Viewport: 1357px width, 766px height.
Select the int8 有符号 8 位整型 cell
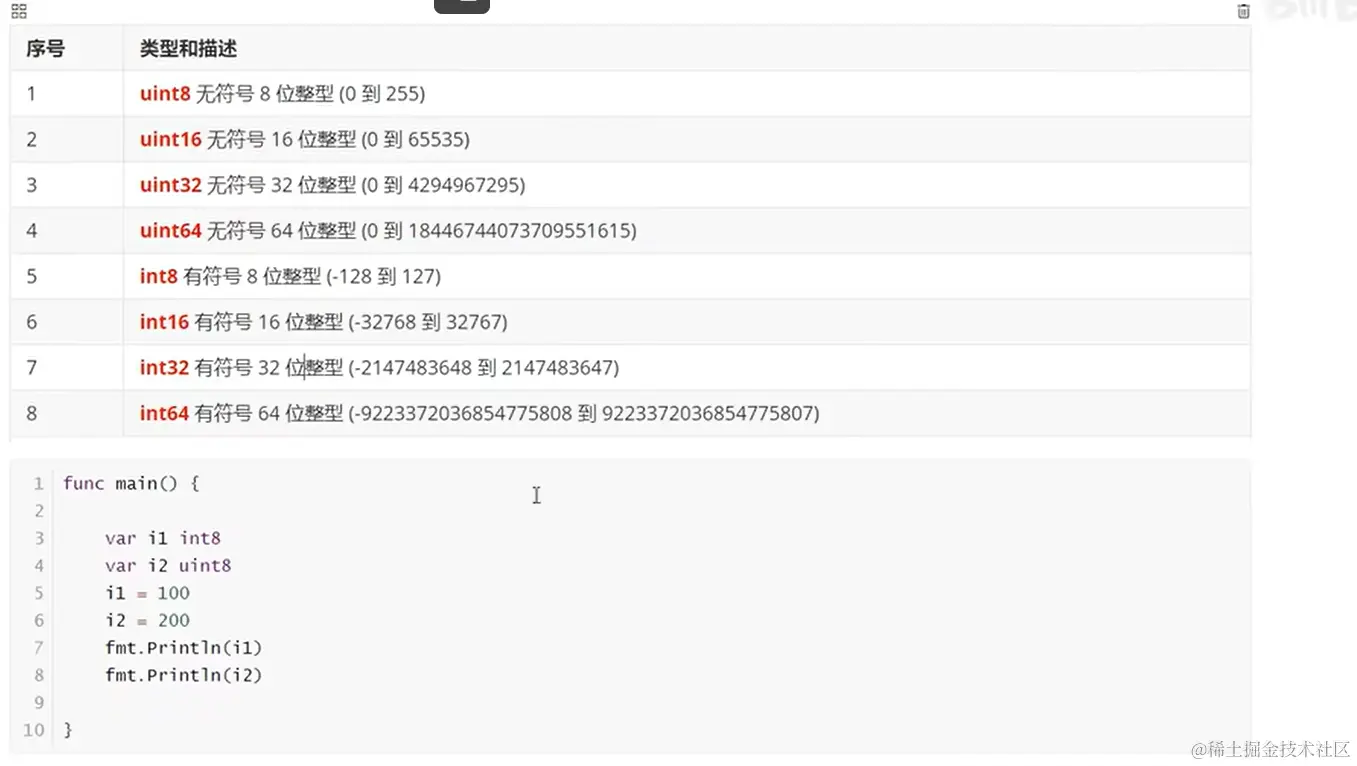(x=687, y=276)
